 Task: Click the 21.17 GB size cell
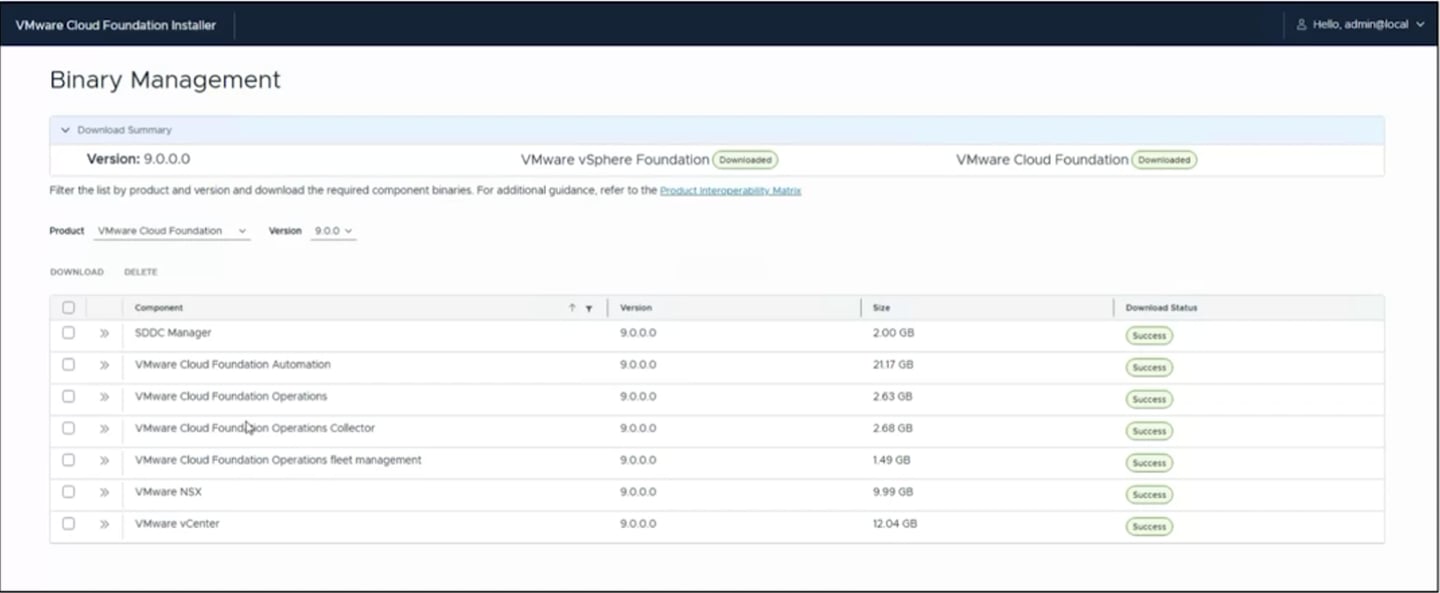(x=893, y=365)
